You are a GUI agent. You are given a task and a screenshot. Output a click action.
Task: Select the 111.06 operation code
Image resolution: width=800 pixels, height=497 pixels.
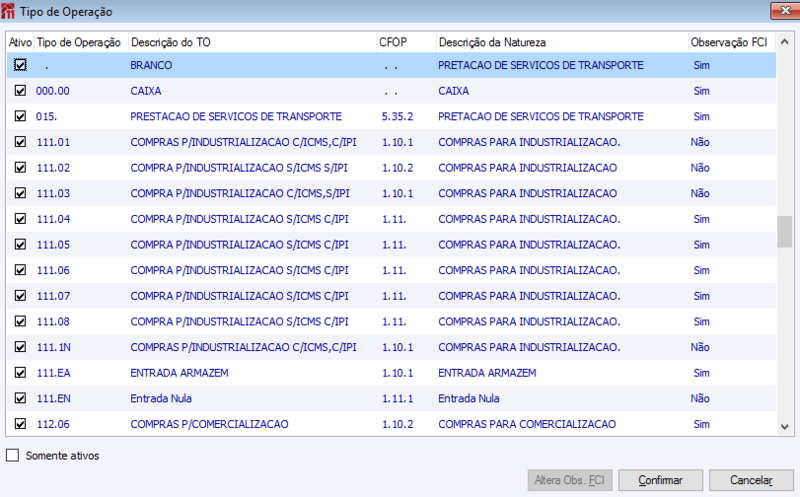[x=53, y=270]
